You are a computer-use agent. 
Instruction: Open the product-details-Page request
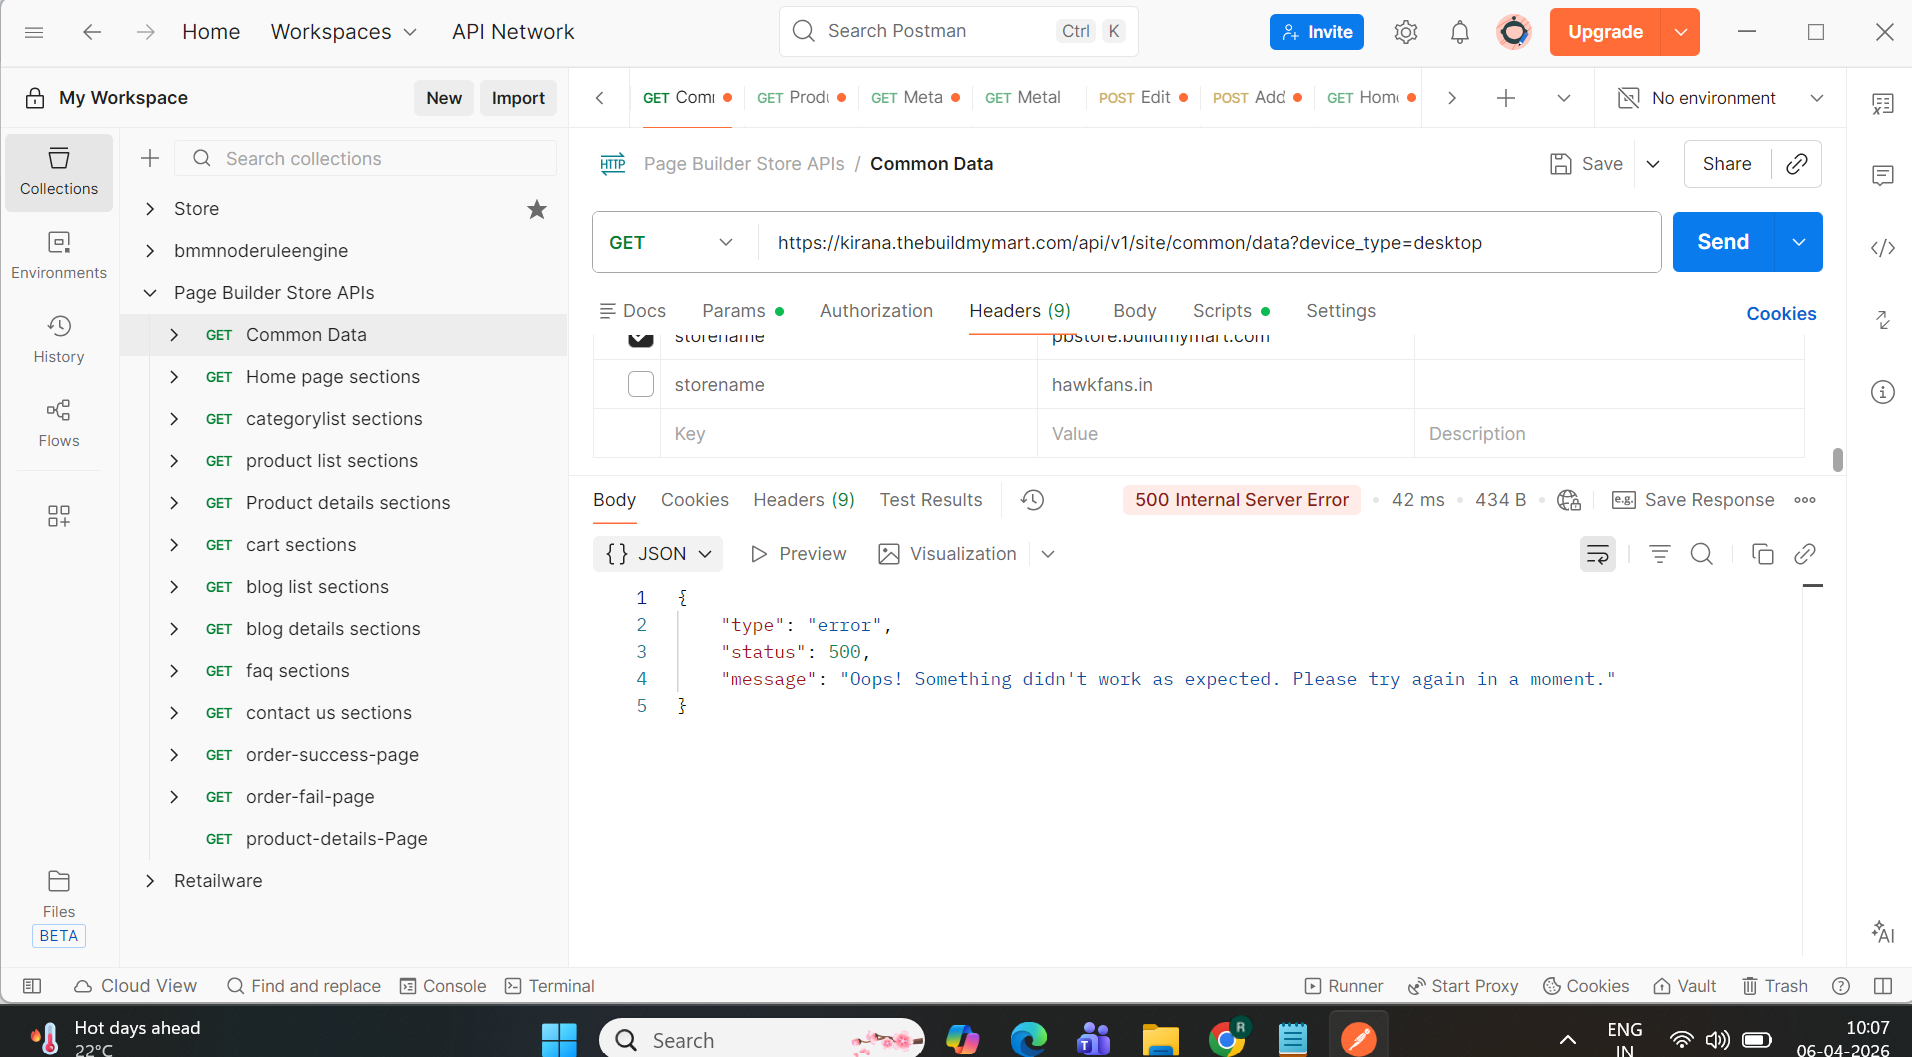pyautogui.click(x=337, y=839)
